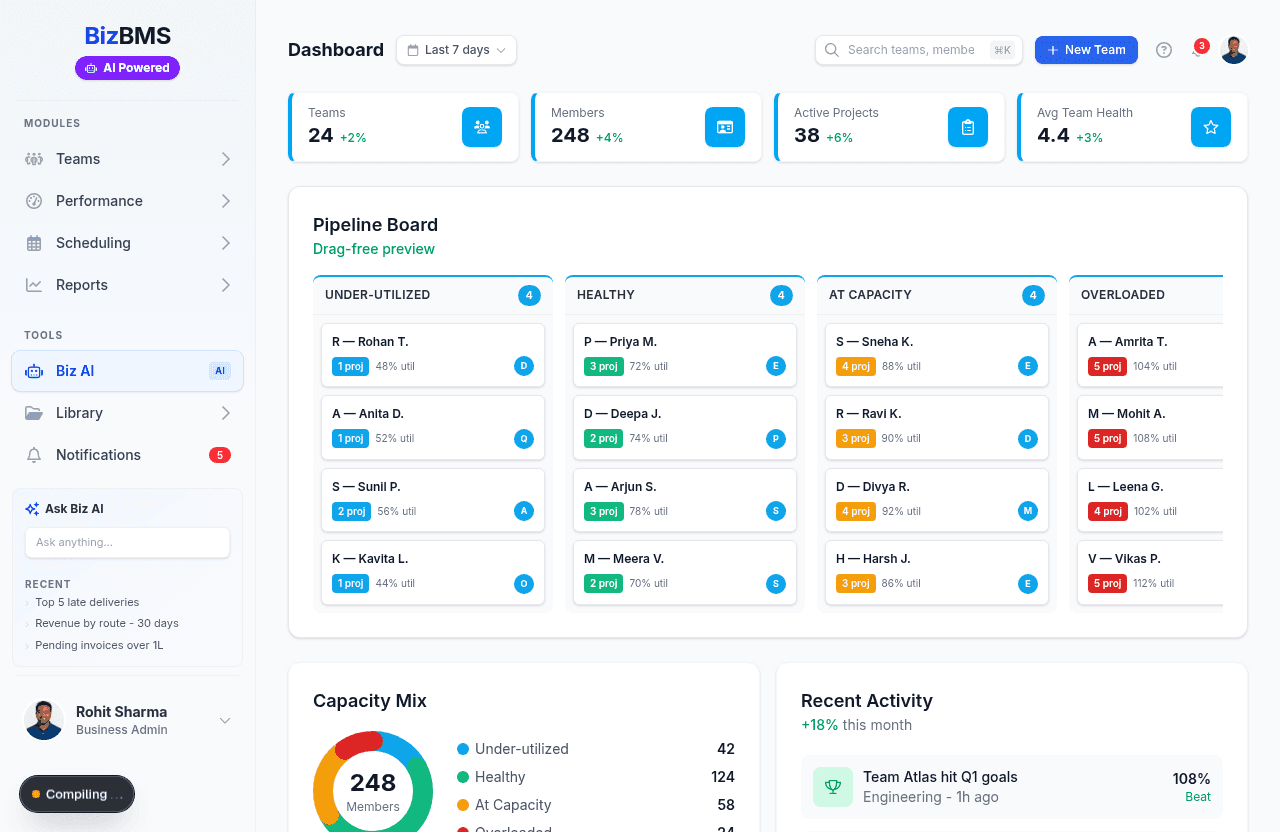Open the profile avatar in top bar
This screenshot has width=1280, height=832.
[x=1234, y=50]
